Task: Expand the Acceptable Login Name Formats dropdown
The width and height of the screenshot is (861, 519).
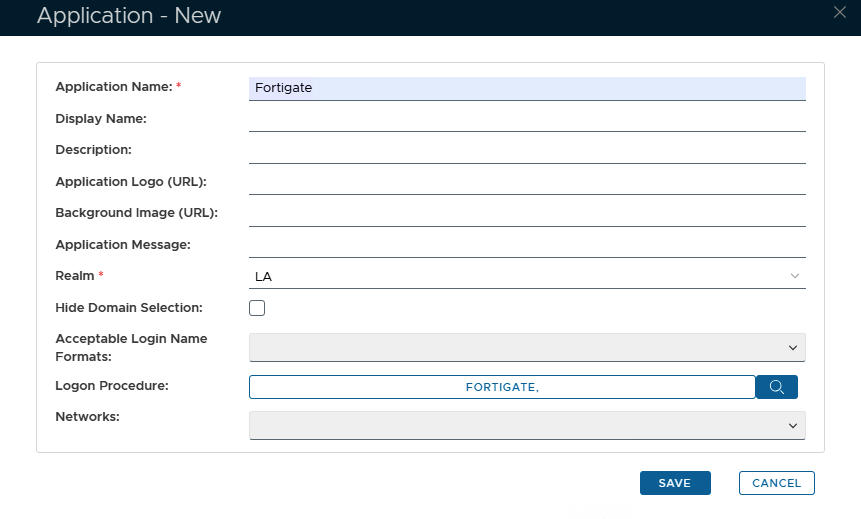Action: pos(527,347)
